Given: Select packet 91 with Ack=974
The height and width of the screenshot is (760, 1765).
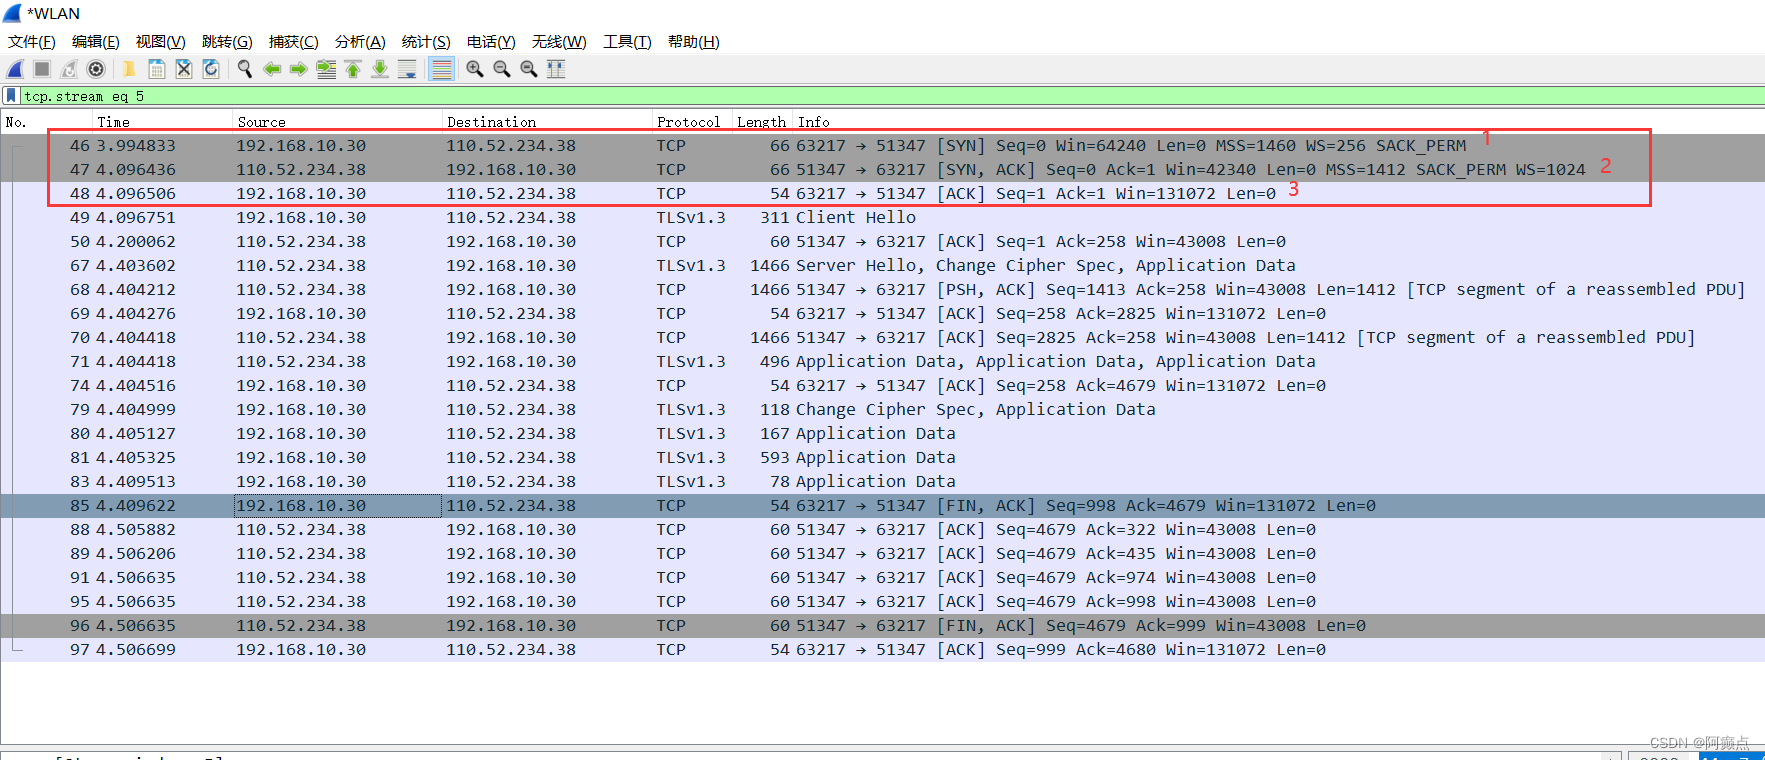Looking at the screenshot, I should tap(882, 578).
